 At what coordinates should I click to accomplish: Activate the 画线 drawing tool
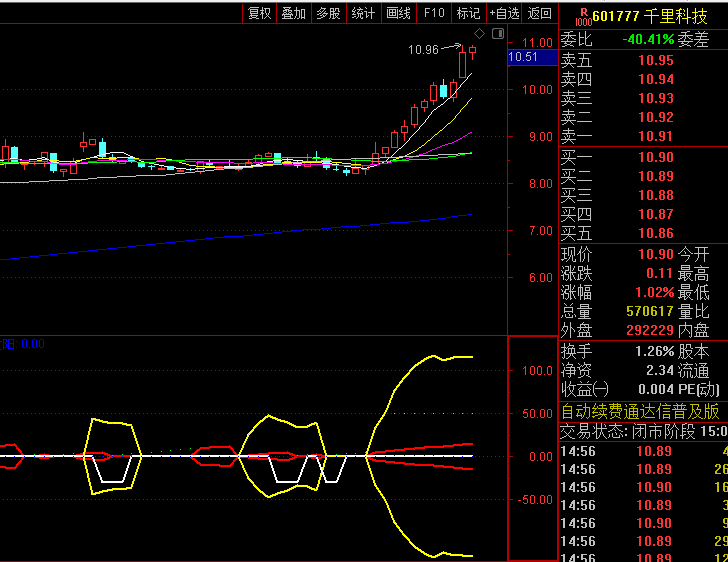coord(398,13)
